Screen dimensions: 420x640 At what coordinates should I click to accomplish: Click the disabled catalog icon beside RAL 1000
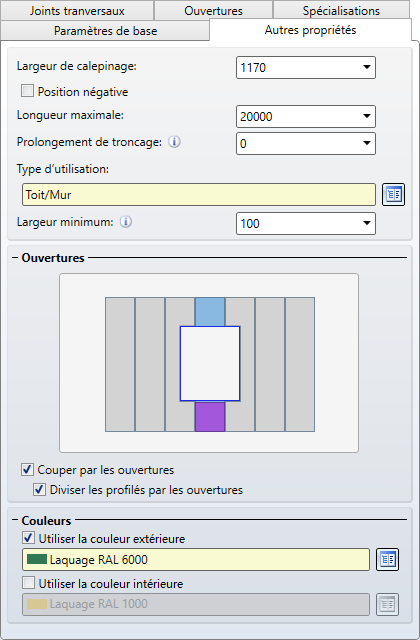point(387,604)
